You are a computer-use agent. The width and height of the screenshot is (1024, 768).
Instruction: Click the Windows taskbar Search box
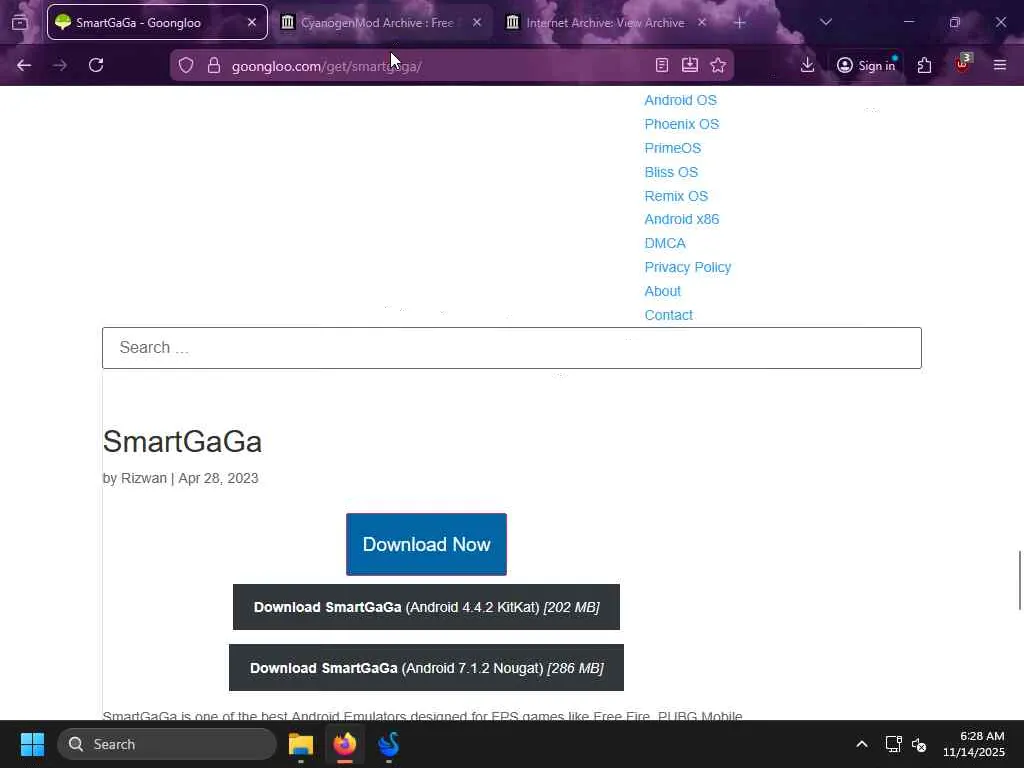[167, 744]
